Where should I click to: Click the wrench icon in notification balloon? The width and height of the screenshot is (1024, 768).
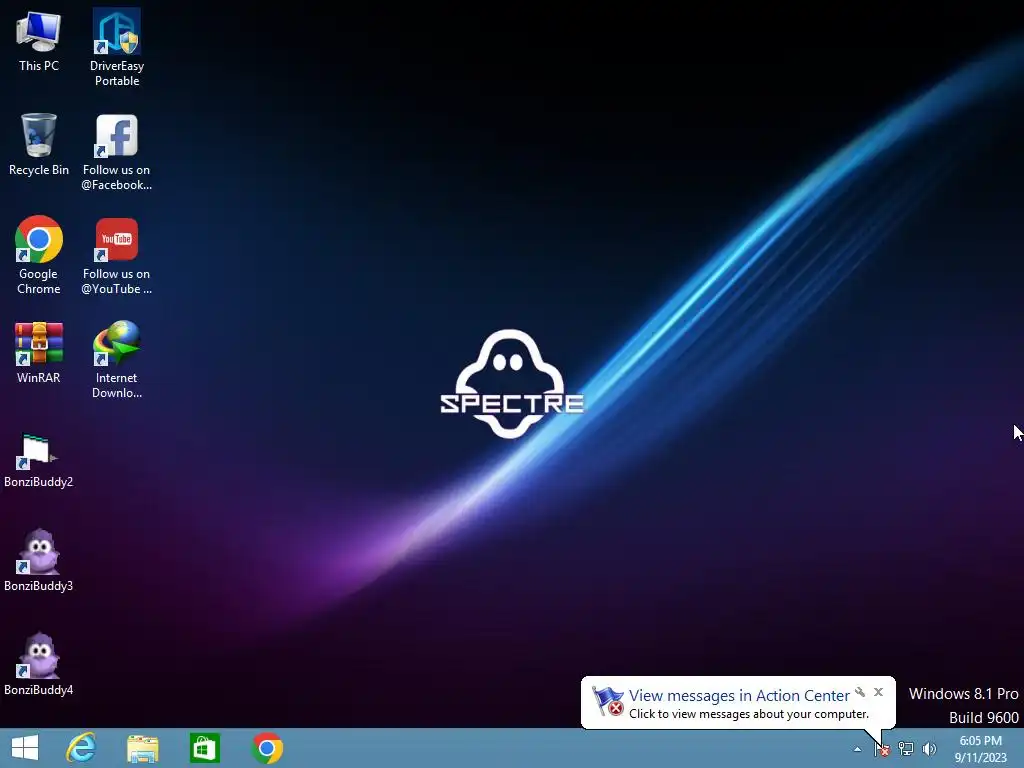pyautogui.click(x=860, y=692)
